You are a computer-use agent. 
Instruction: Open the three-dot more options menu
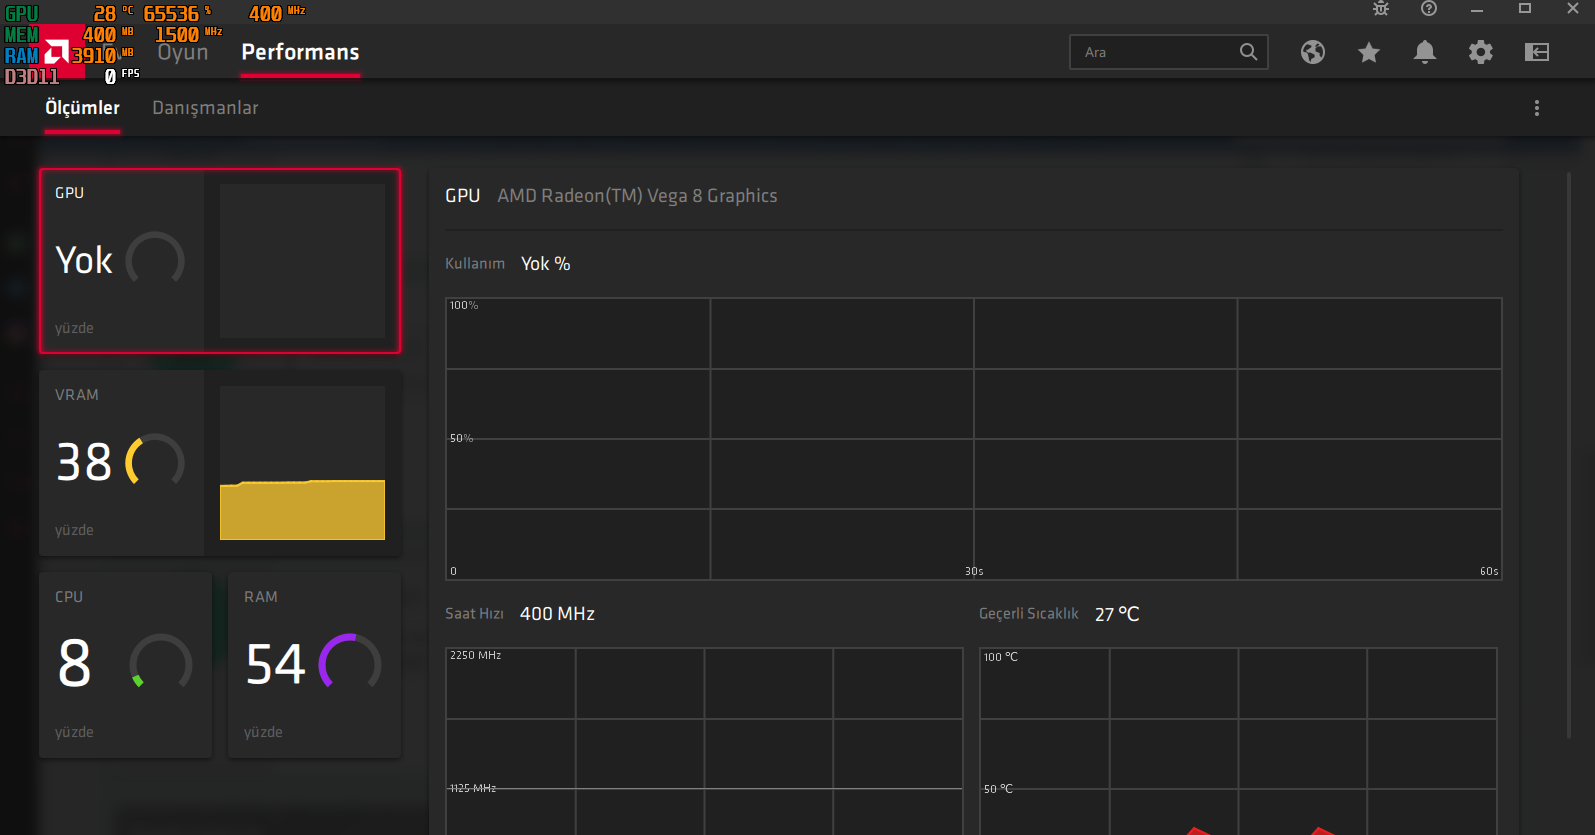point(1537,108)
